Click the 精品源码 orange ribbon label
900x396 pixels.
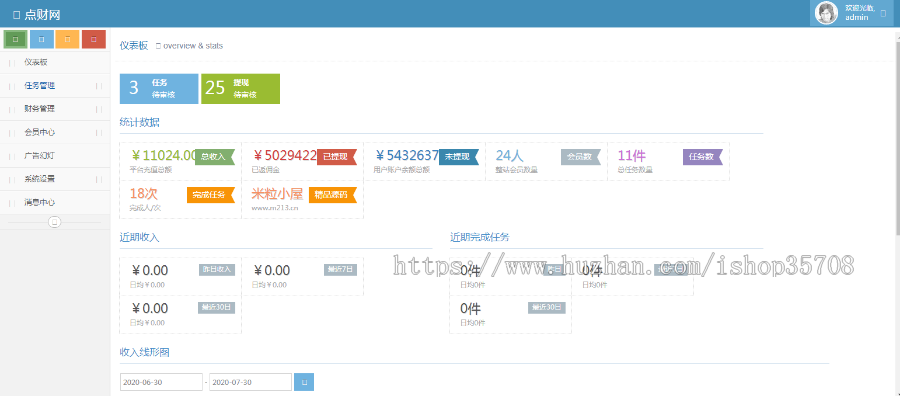pos(332,195)
